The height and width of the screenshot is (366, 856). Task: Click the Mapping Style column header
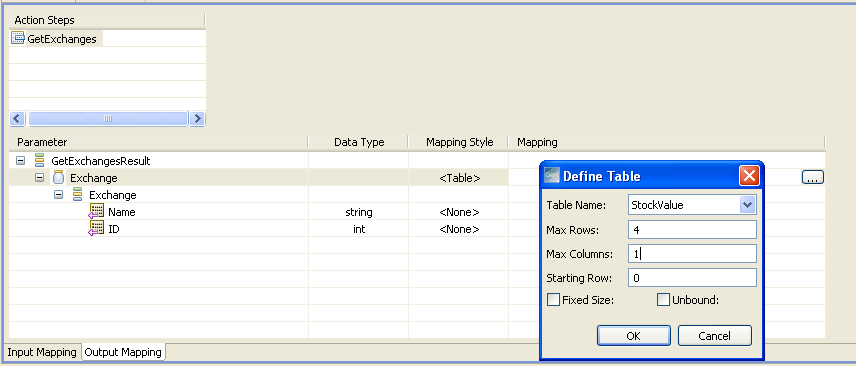coord(459,142)
